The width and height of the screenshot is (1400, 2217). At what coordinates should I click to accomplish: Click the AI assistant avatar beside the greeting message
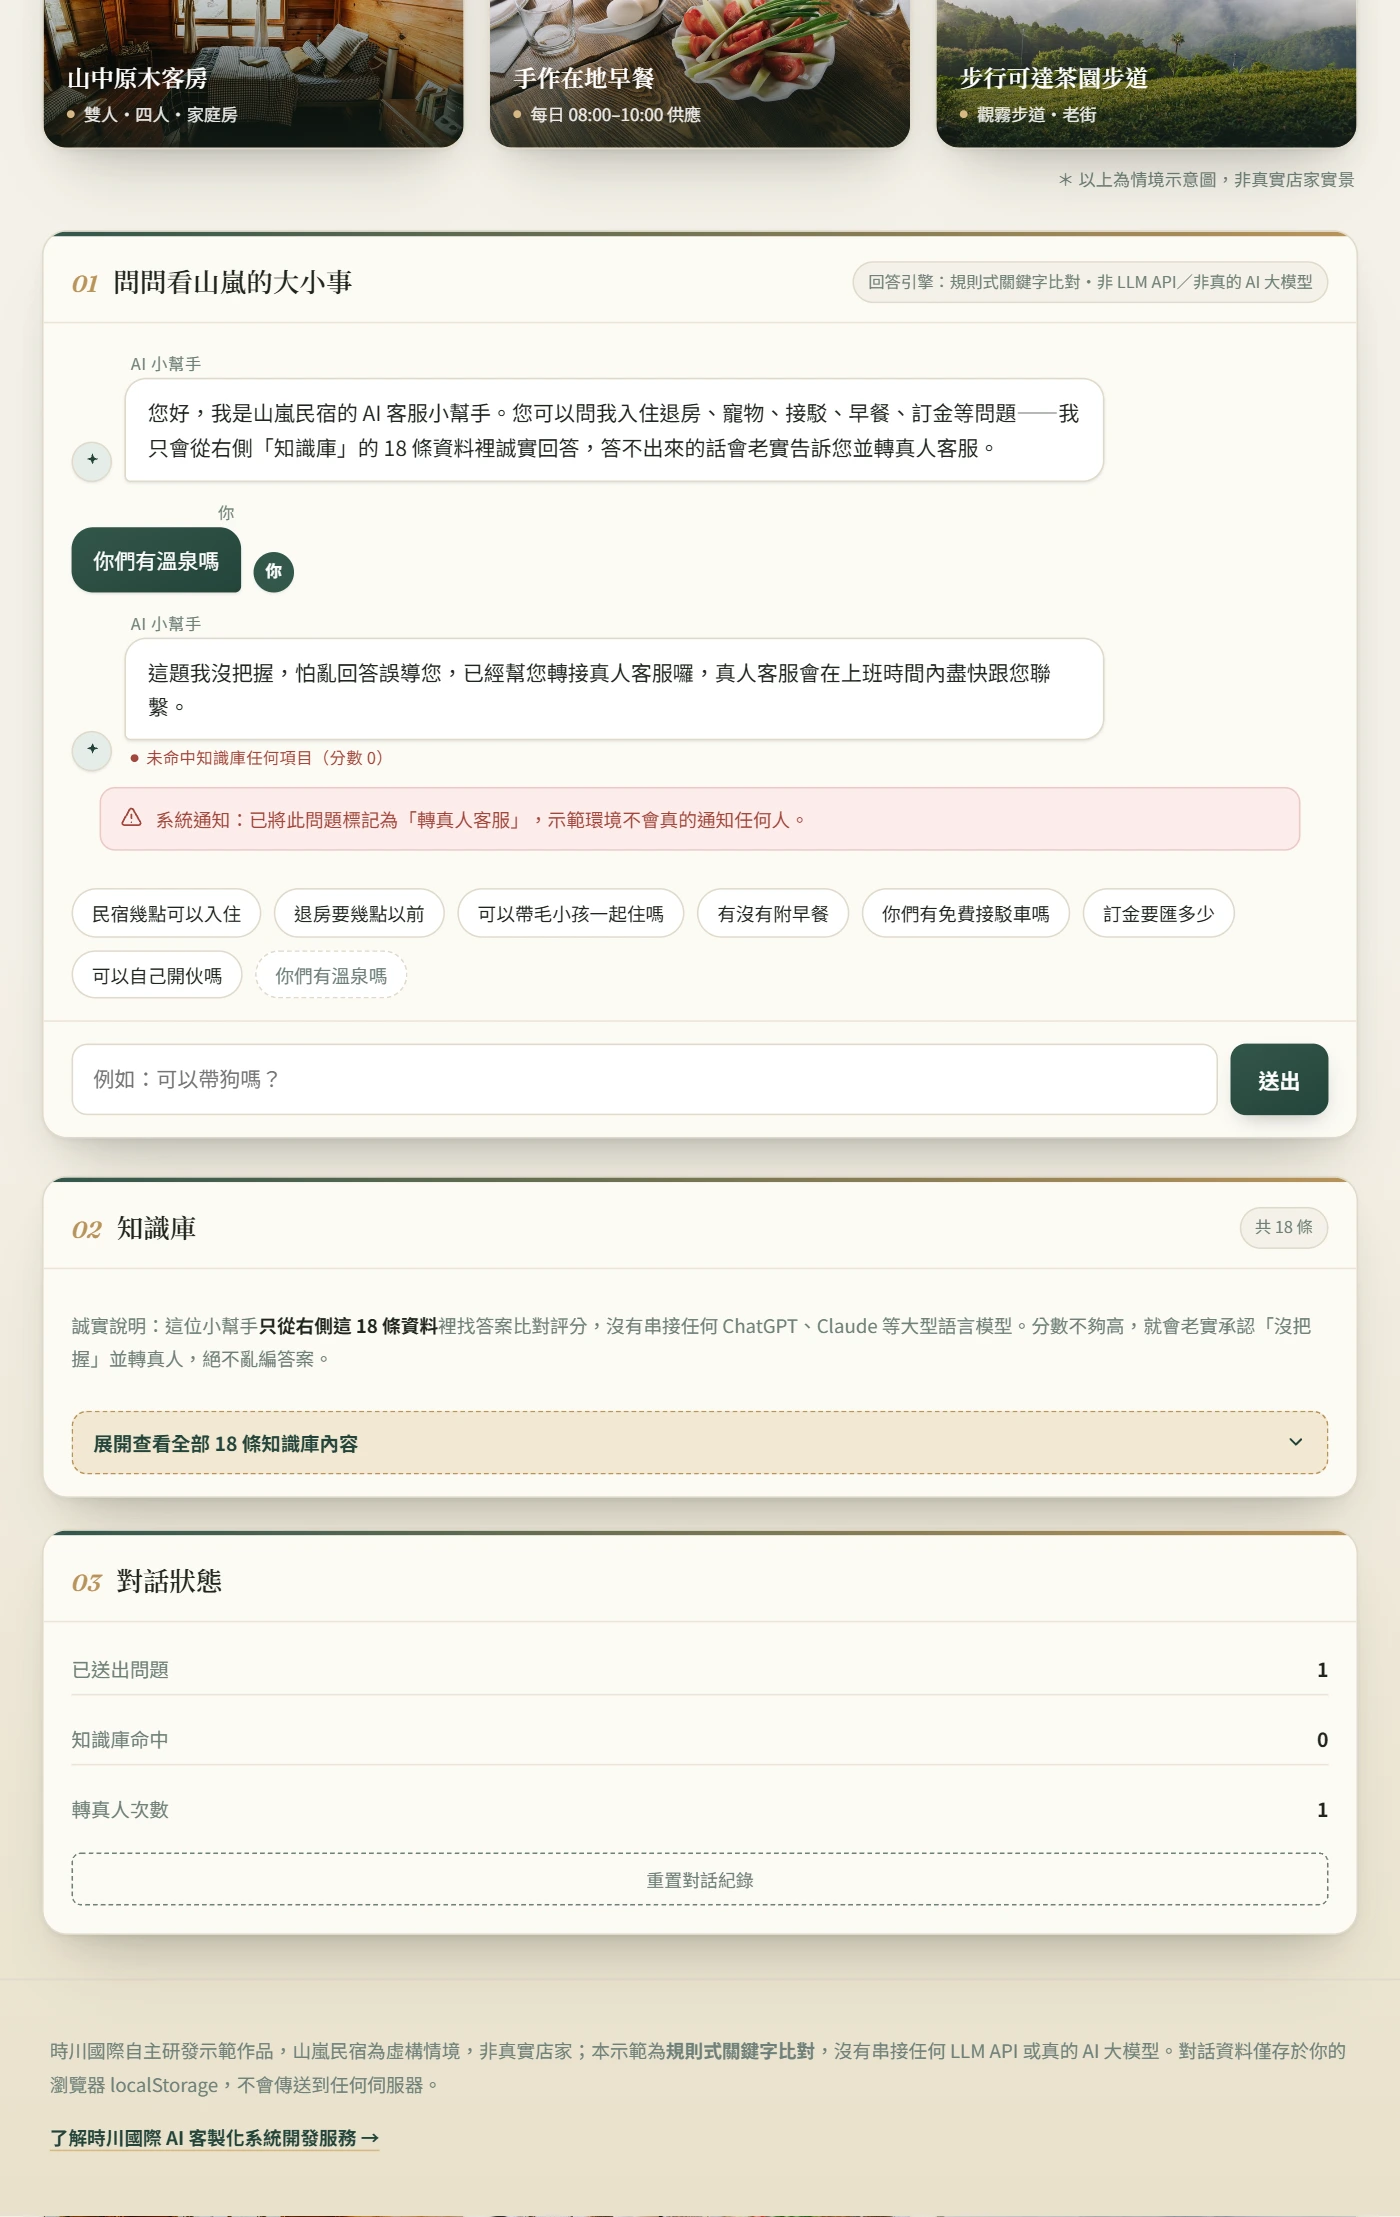[92, 460]
